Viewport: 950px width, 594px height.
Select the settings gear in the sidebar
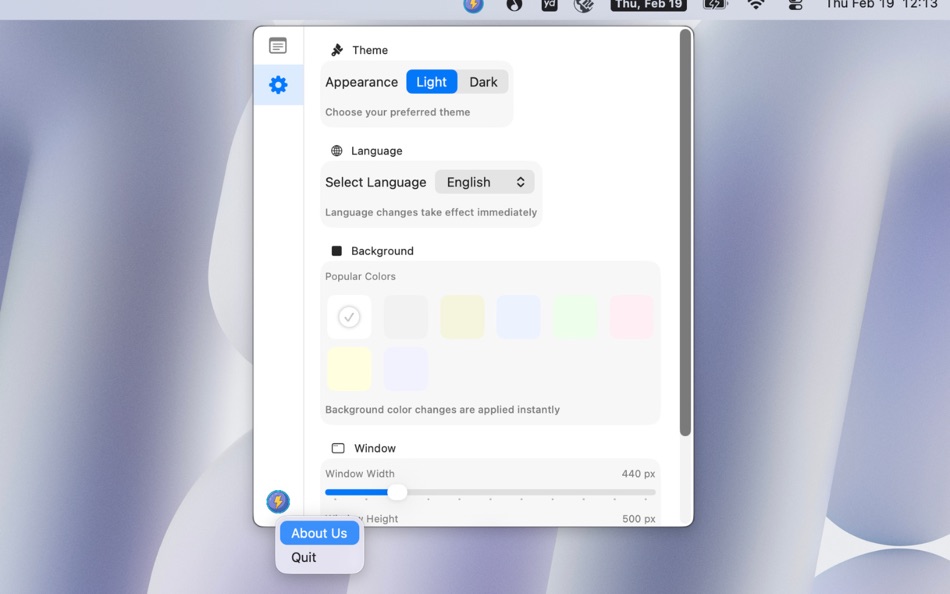[278, 85]
